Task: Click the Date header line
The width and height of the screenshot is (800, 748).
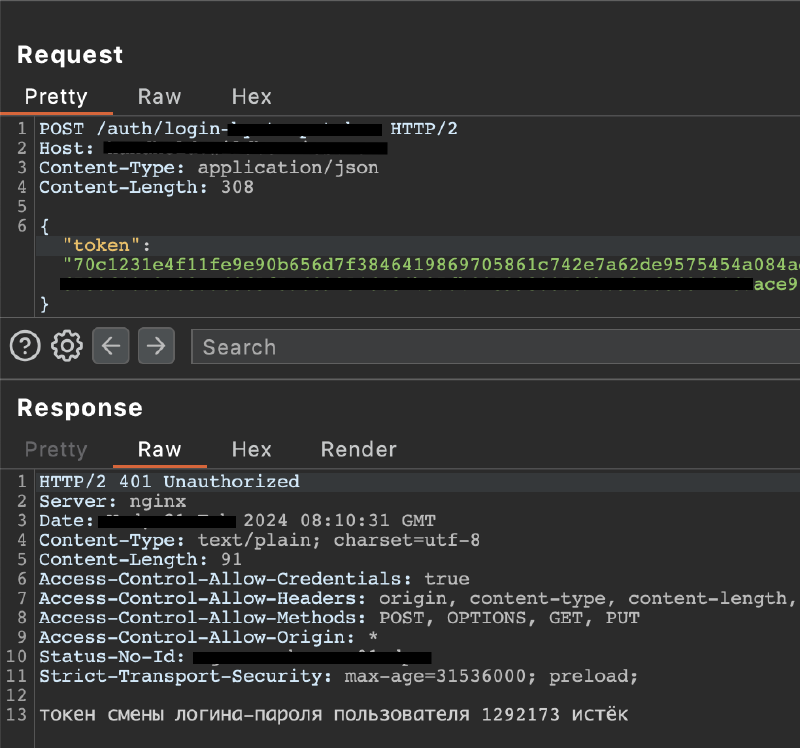Action: point(237,520)
